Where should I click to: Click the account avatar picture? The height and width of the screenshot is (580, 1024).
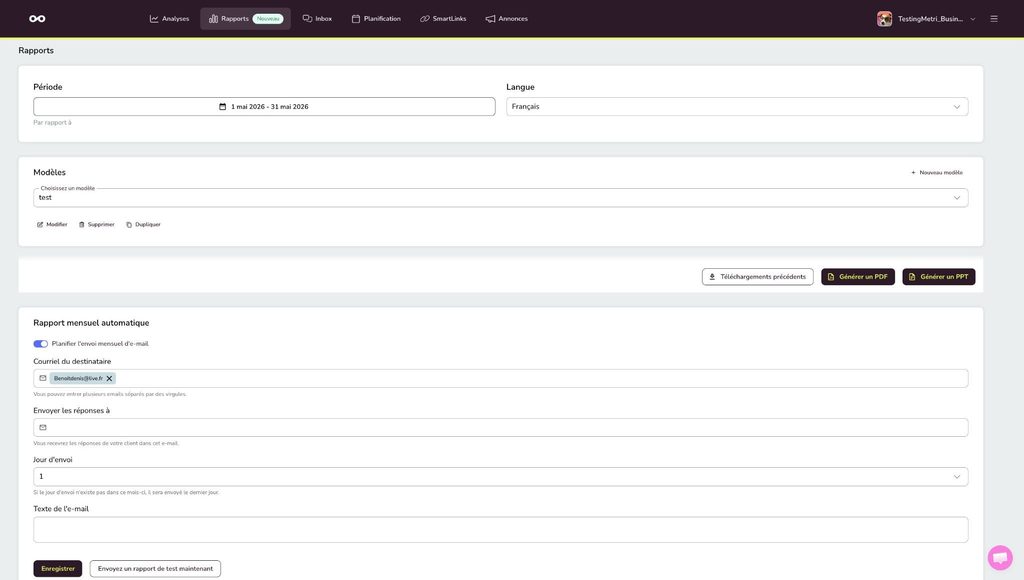coord(884,18)
